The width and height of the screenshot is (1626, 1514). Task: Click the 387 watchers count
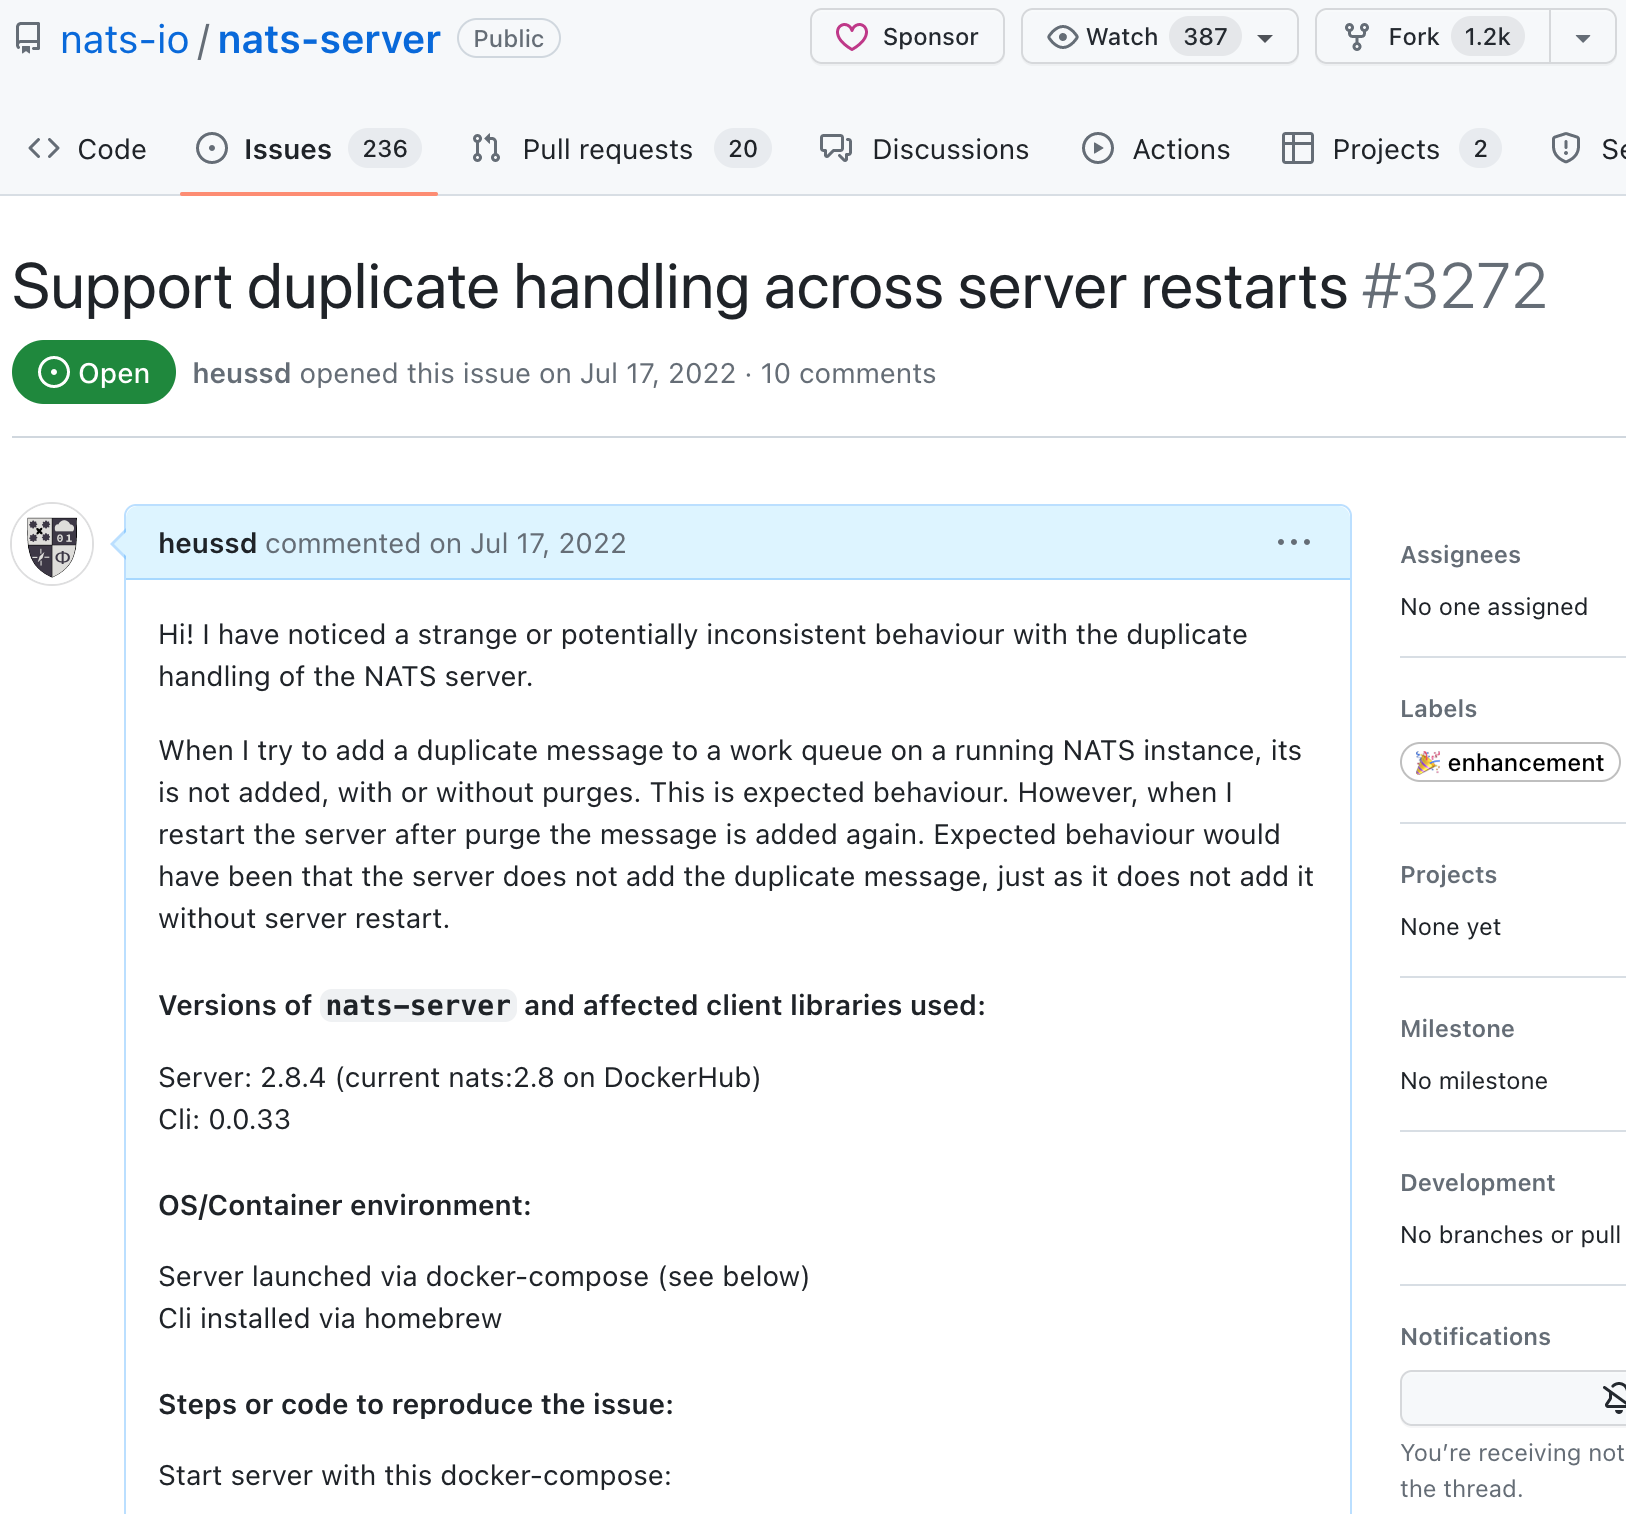(x=1205, y=37)
